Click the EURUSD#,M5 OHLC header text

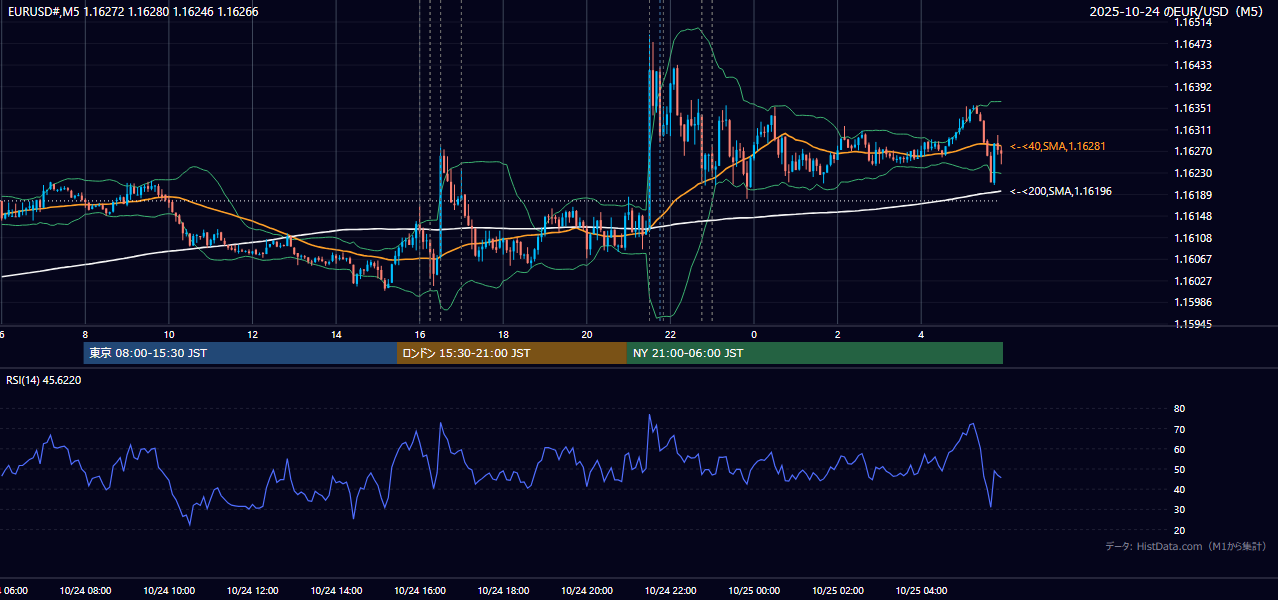pyautogui.click(x=132, y=12)
